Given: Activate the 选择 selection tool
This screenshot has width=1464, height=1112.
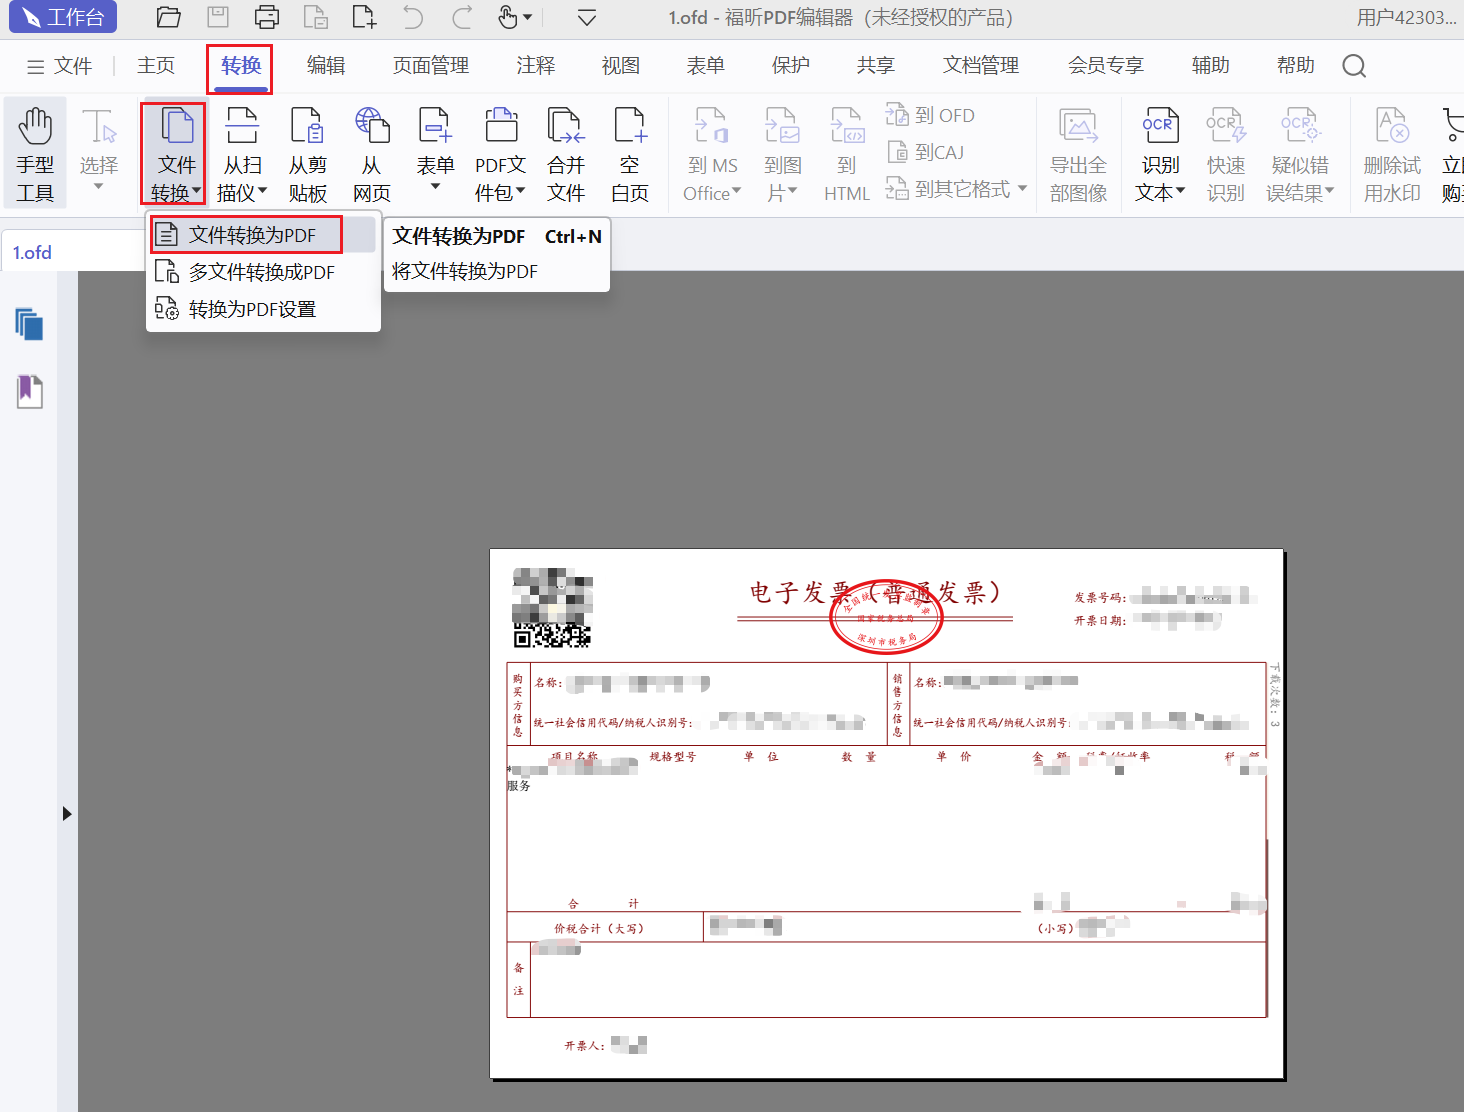Looking at the screenshot, I should coord(98,152).
